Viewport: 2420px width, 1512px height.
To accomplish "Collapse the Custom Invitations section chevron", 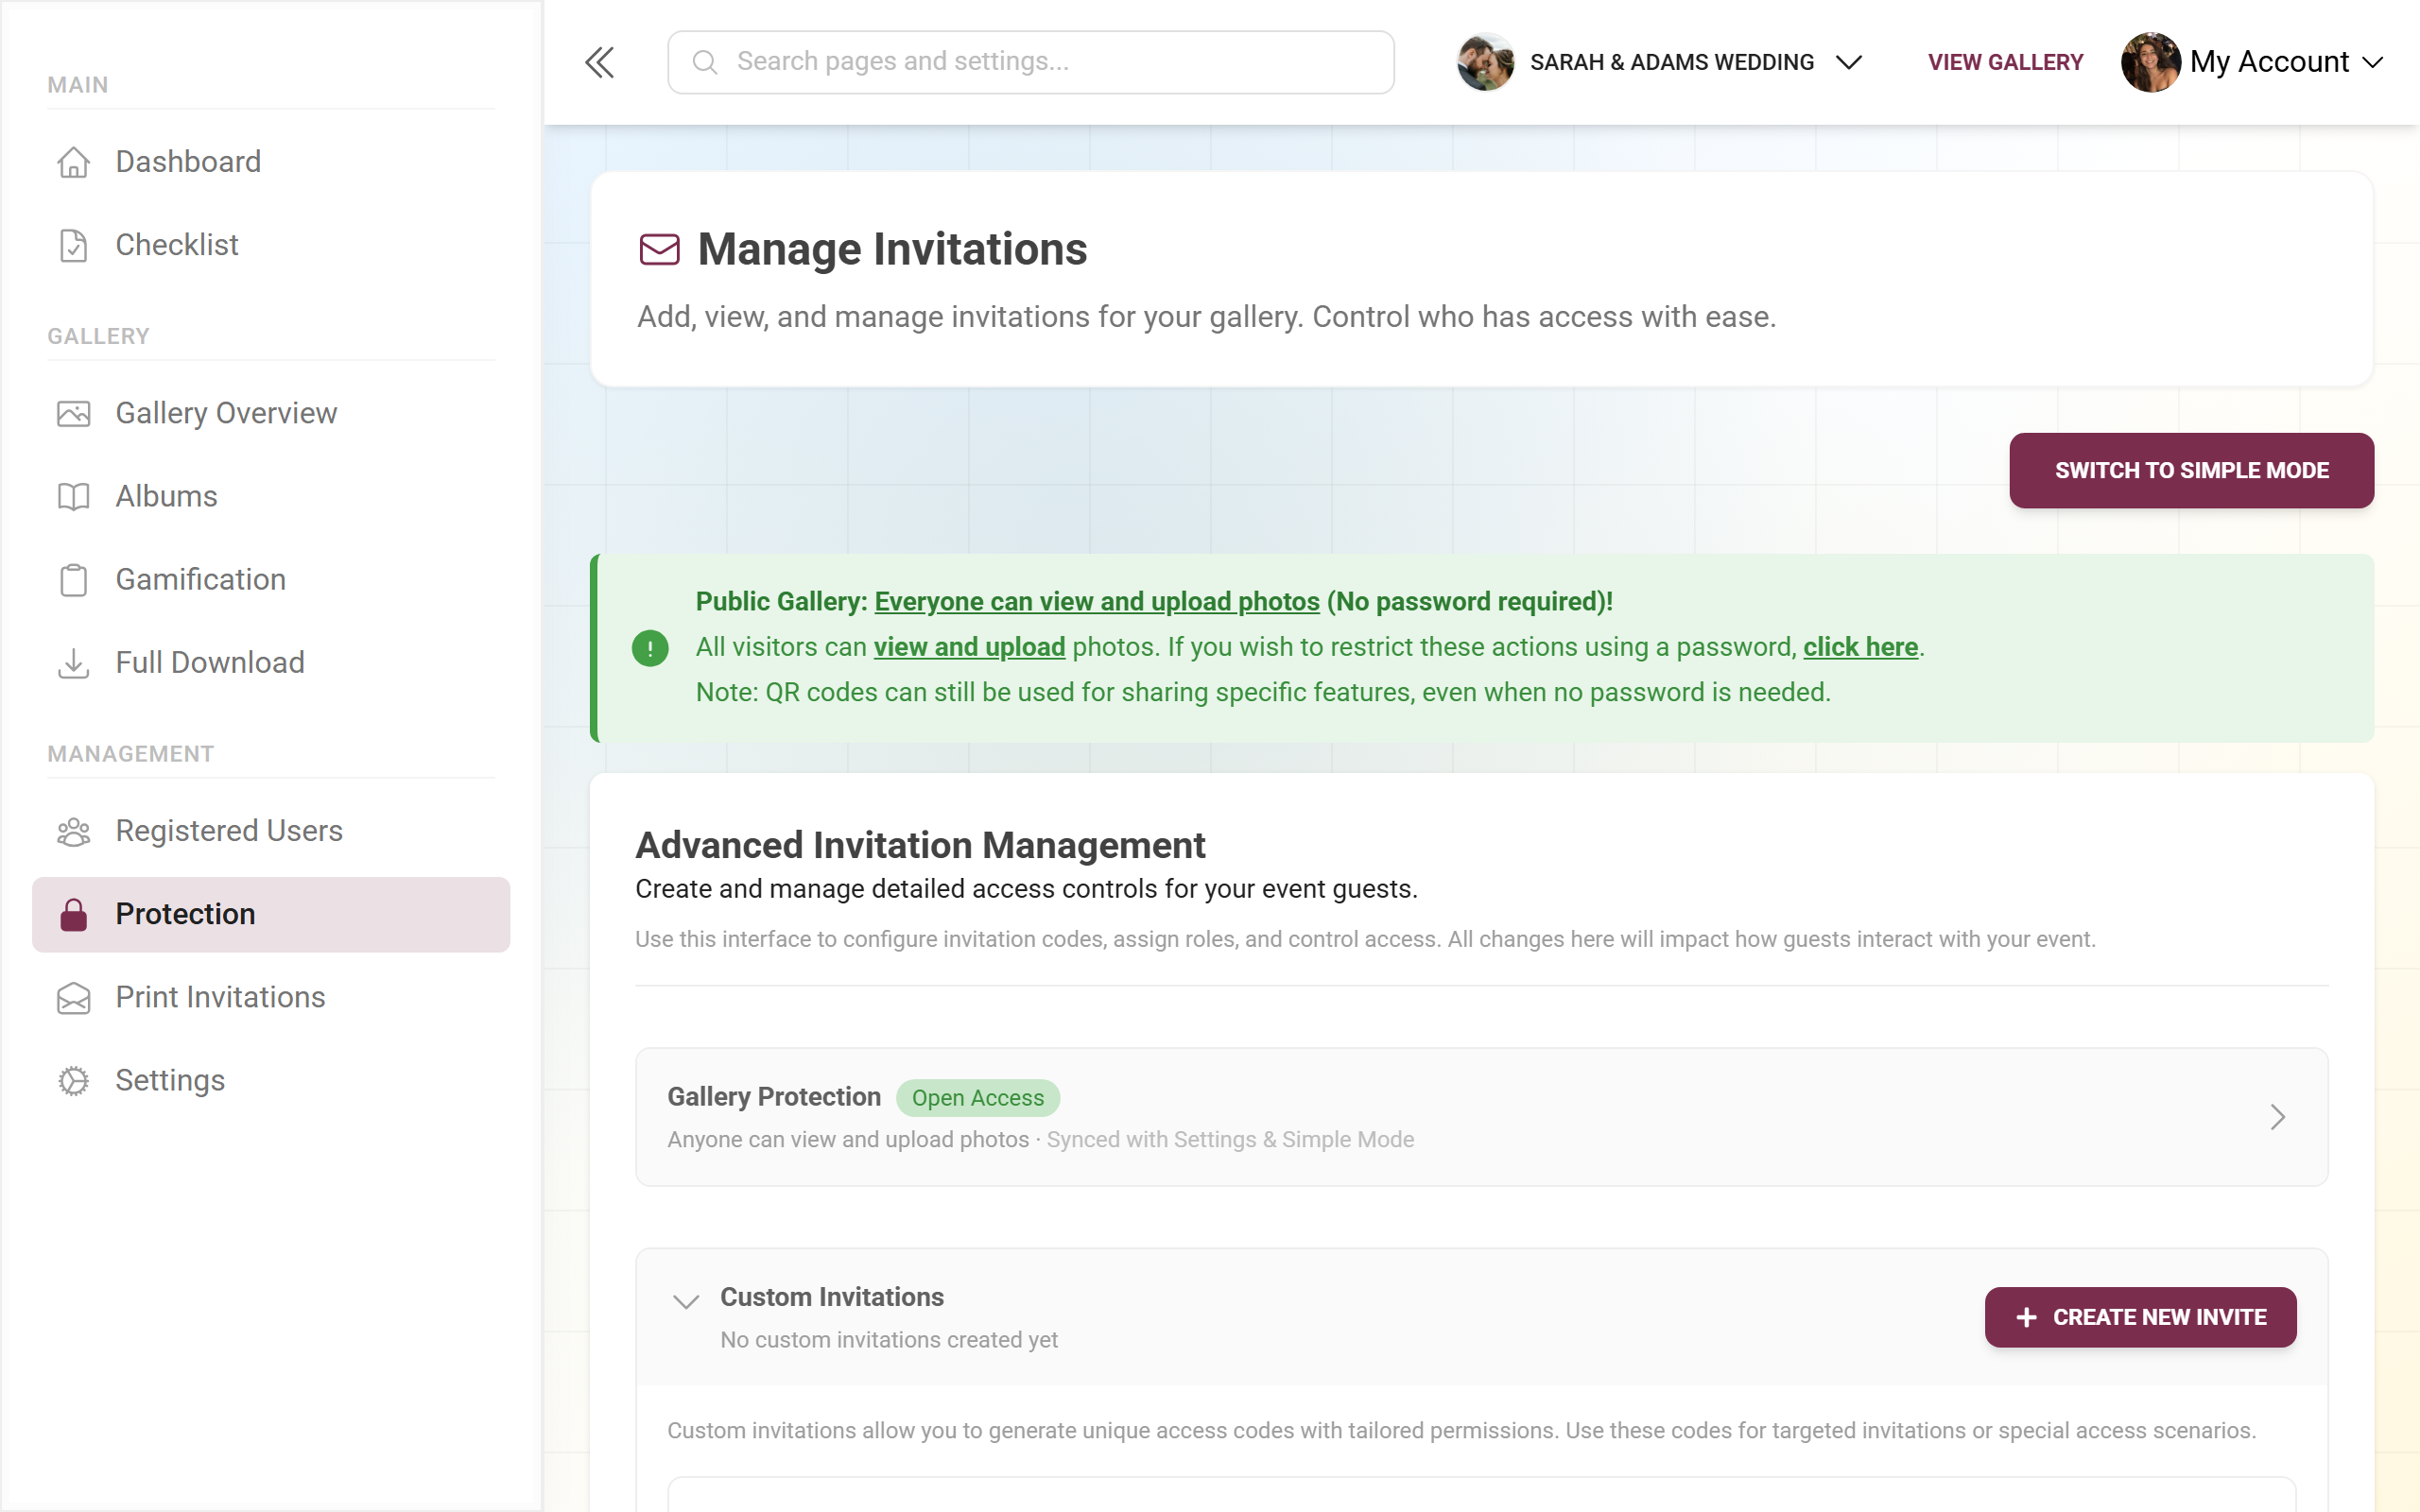I will (685, 1302).
